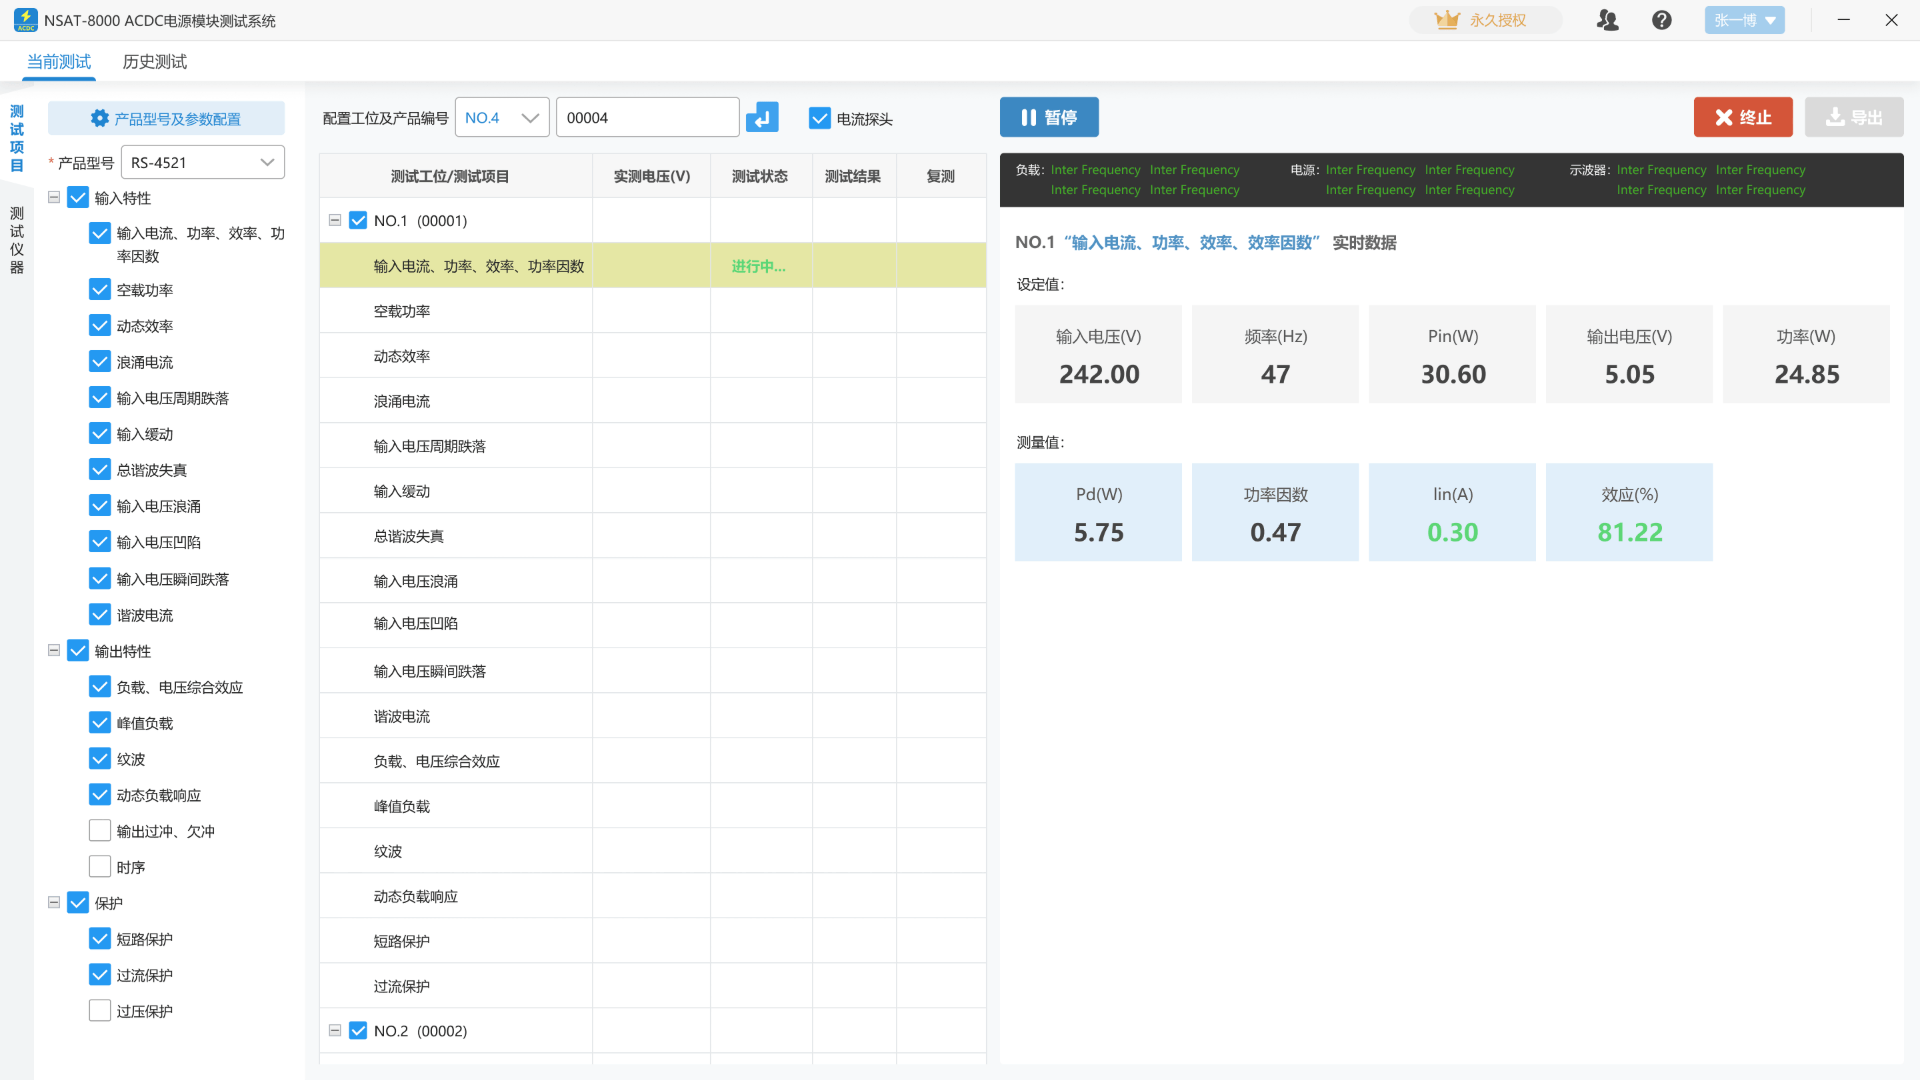
Task: Open the test instruments side panel
Action: coord(17,240)
